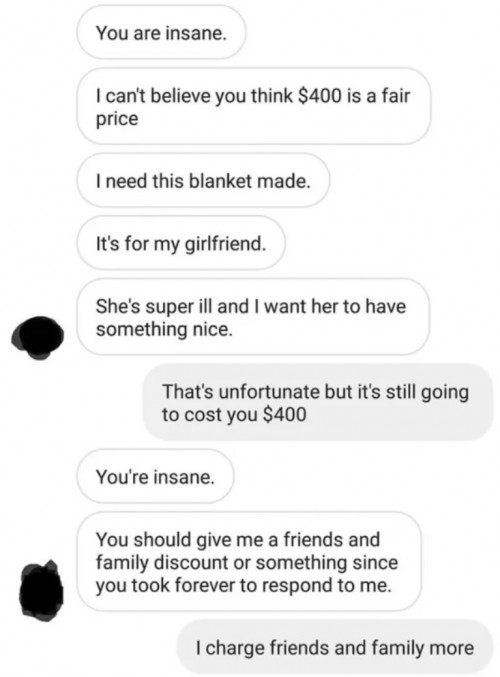This screenshot has height=677, width=500.
Task: Click 'you took forever to respond to me.'
Action: tap(244, 585)
